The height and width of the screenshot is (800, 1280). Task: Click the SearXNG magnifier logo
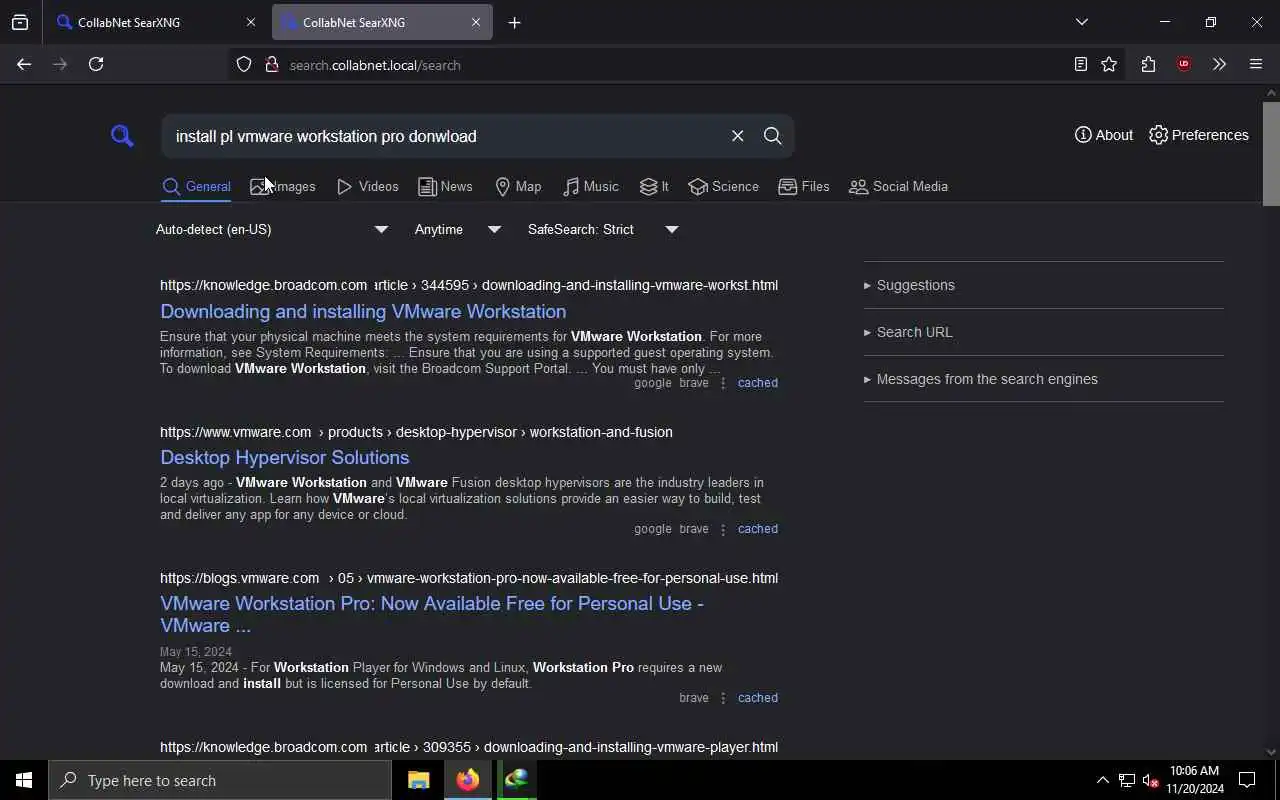(122, 135)
